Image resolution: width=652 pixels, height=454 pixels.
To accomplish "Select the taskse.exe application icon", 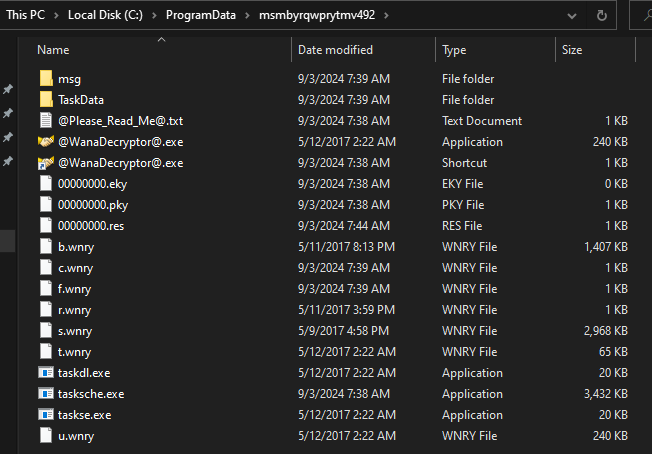I will [46, 415].
